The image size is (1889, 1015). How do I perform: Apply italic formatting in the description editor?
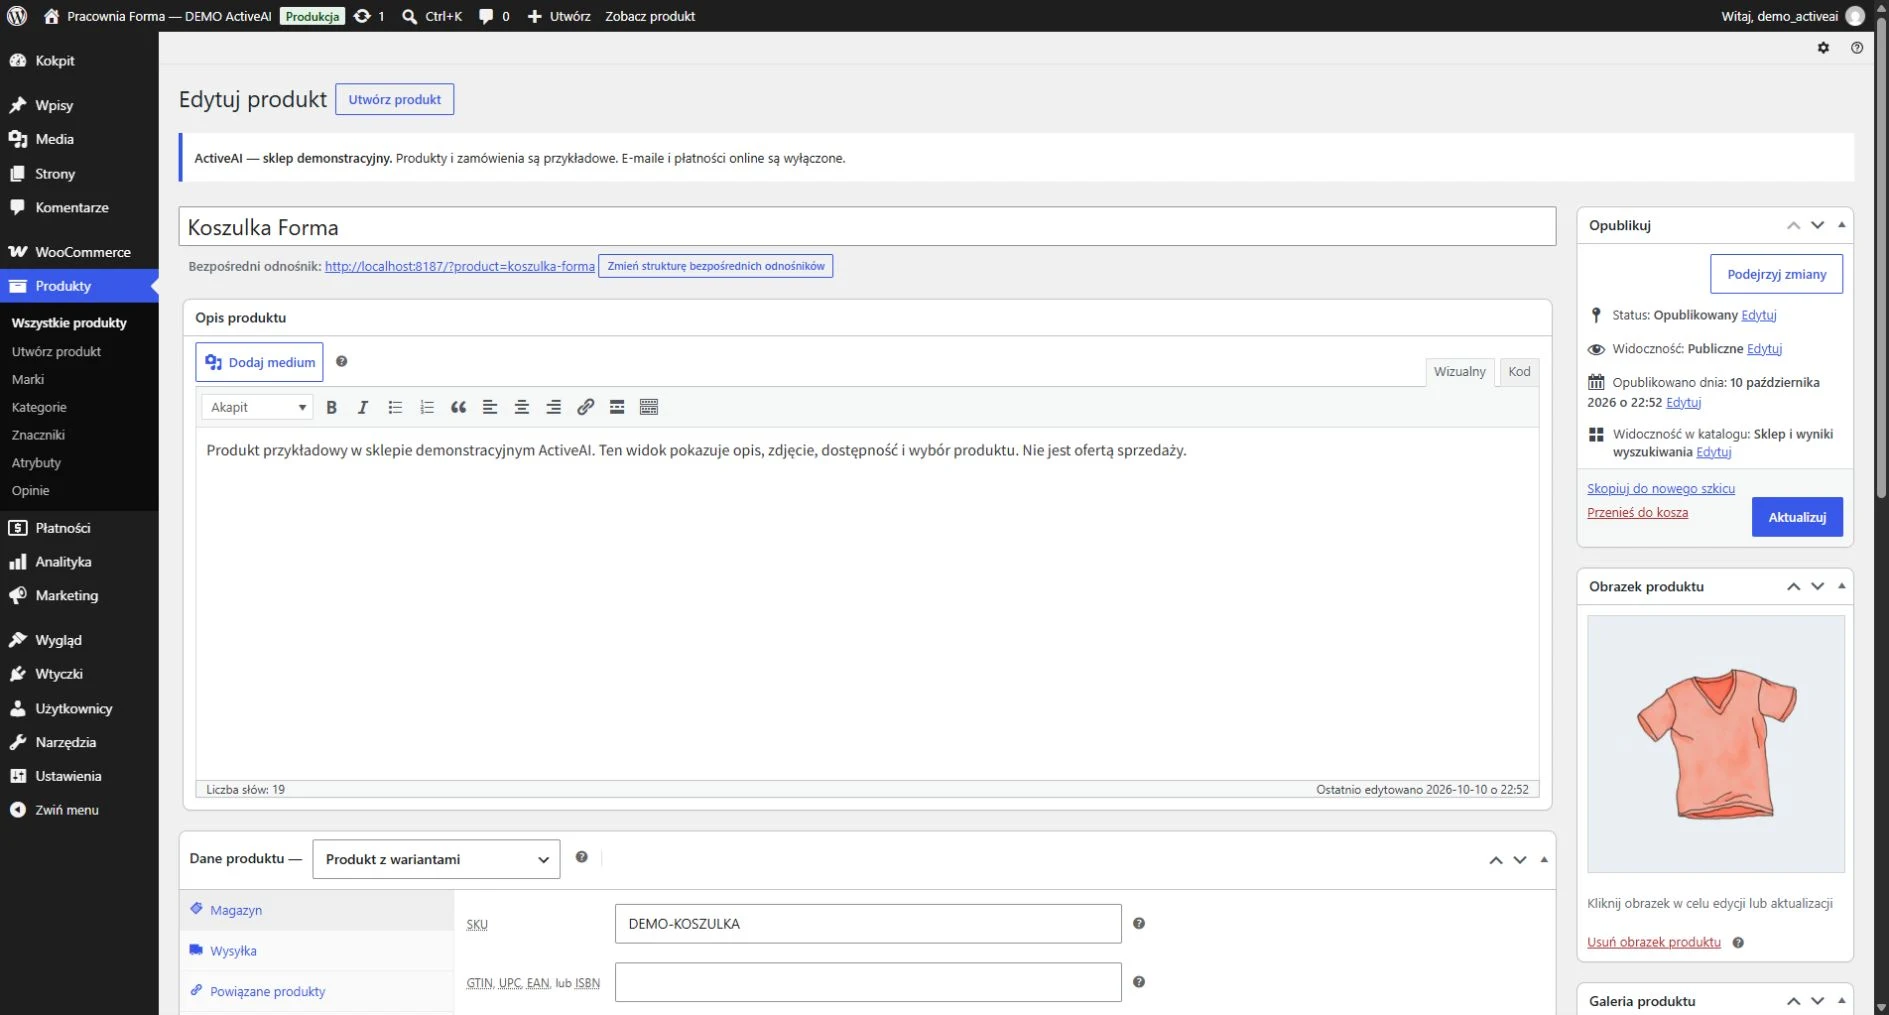363,407
